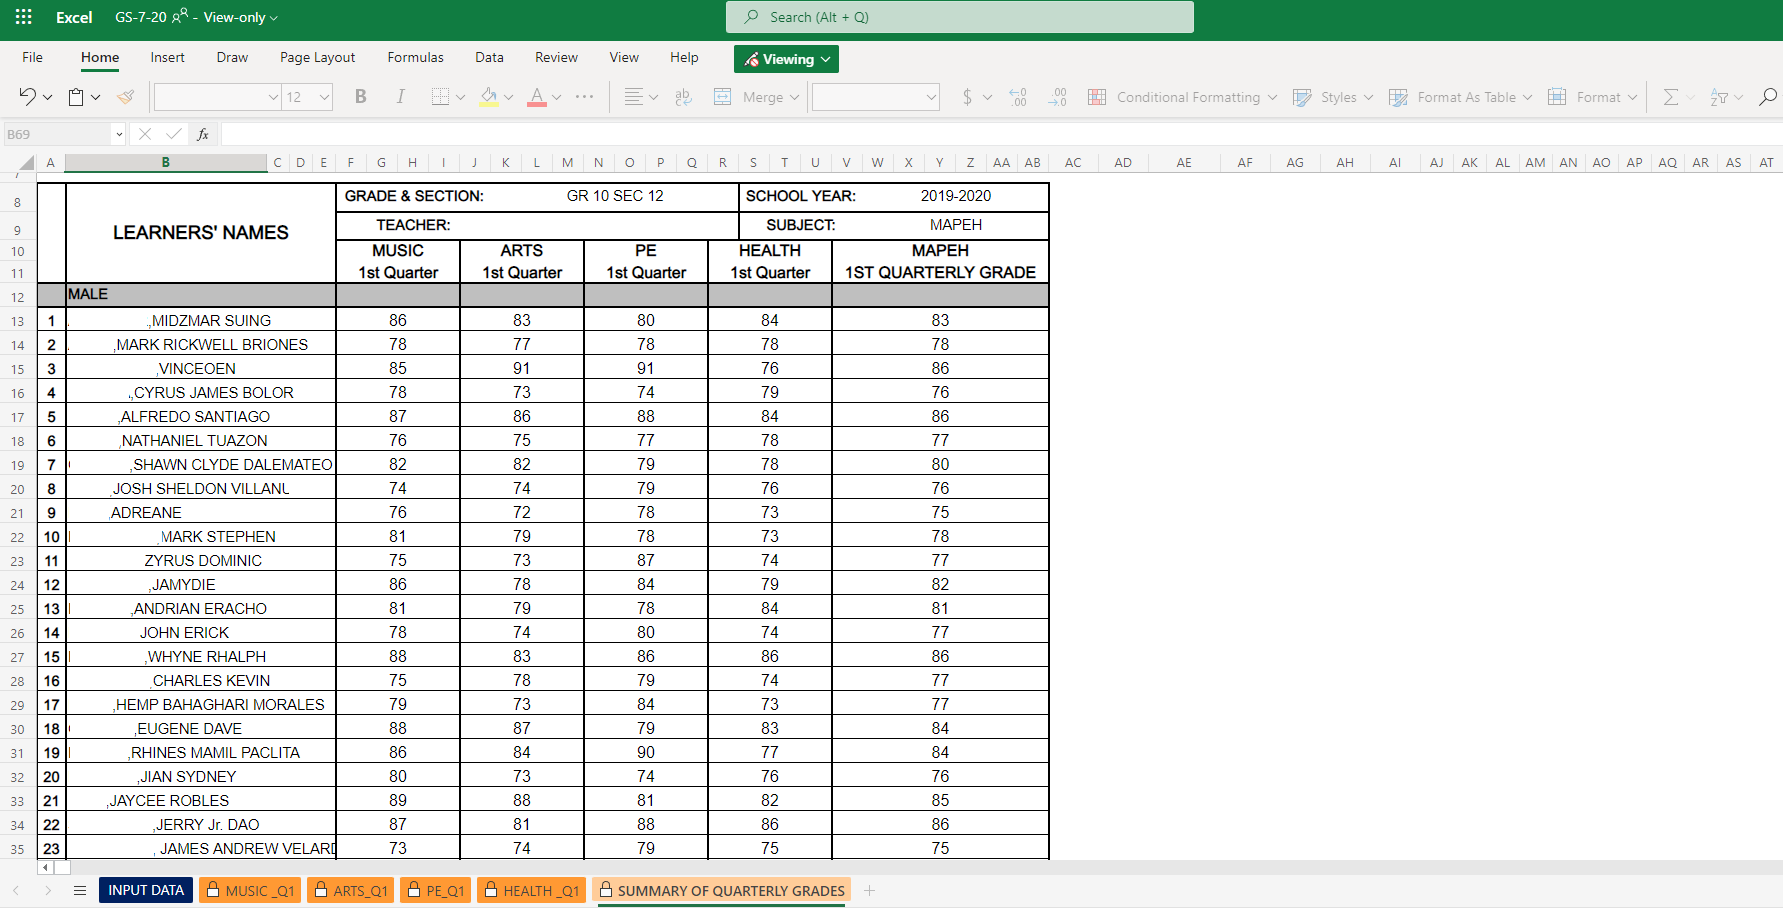Click the Select All corner triangle
The height and width of the screenshot is (910, 1783).
click(26, 162)
